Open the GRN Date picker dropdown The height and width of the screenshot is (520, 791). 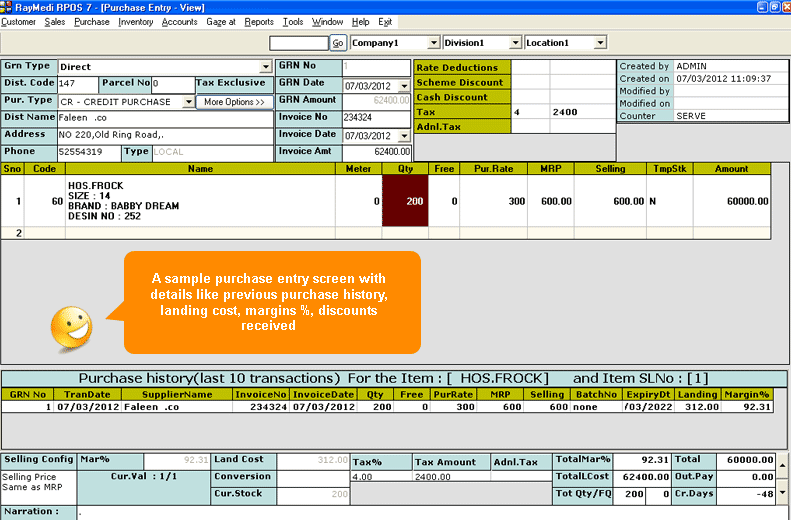[404, 86]
